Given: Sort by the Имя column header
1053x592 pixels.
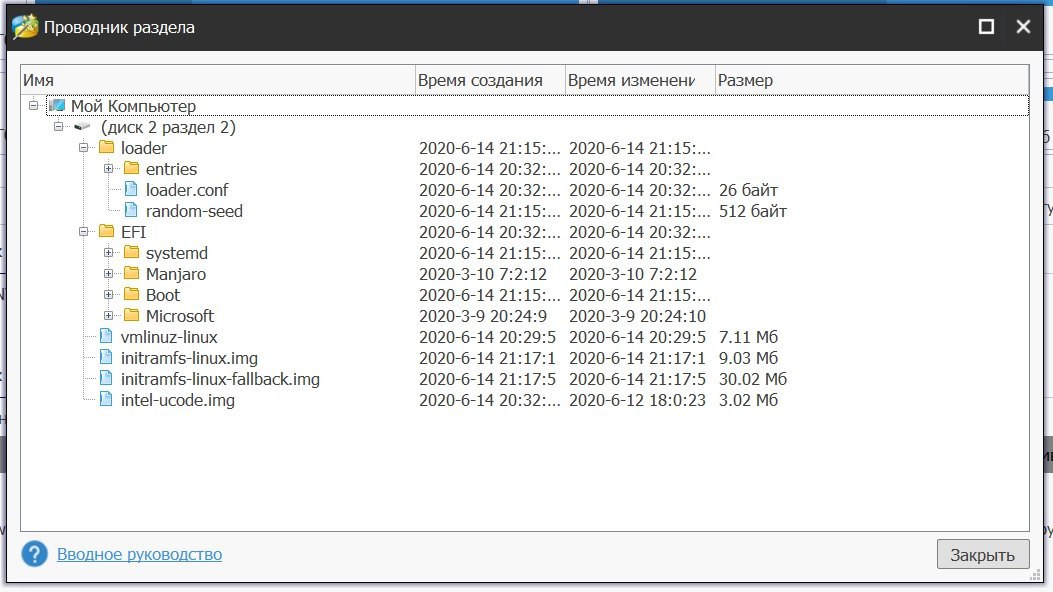Looking at the screenshot, I should pos(218,80).
